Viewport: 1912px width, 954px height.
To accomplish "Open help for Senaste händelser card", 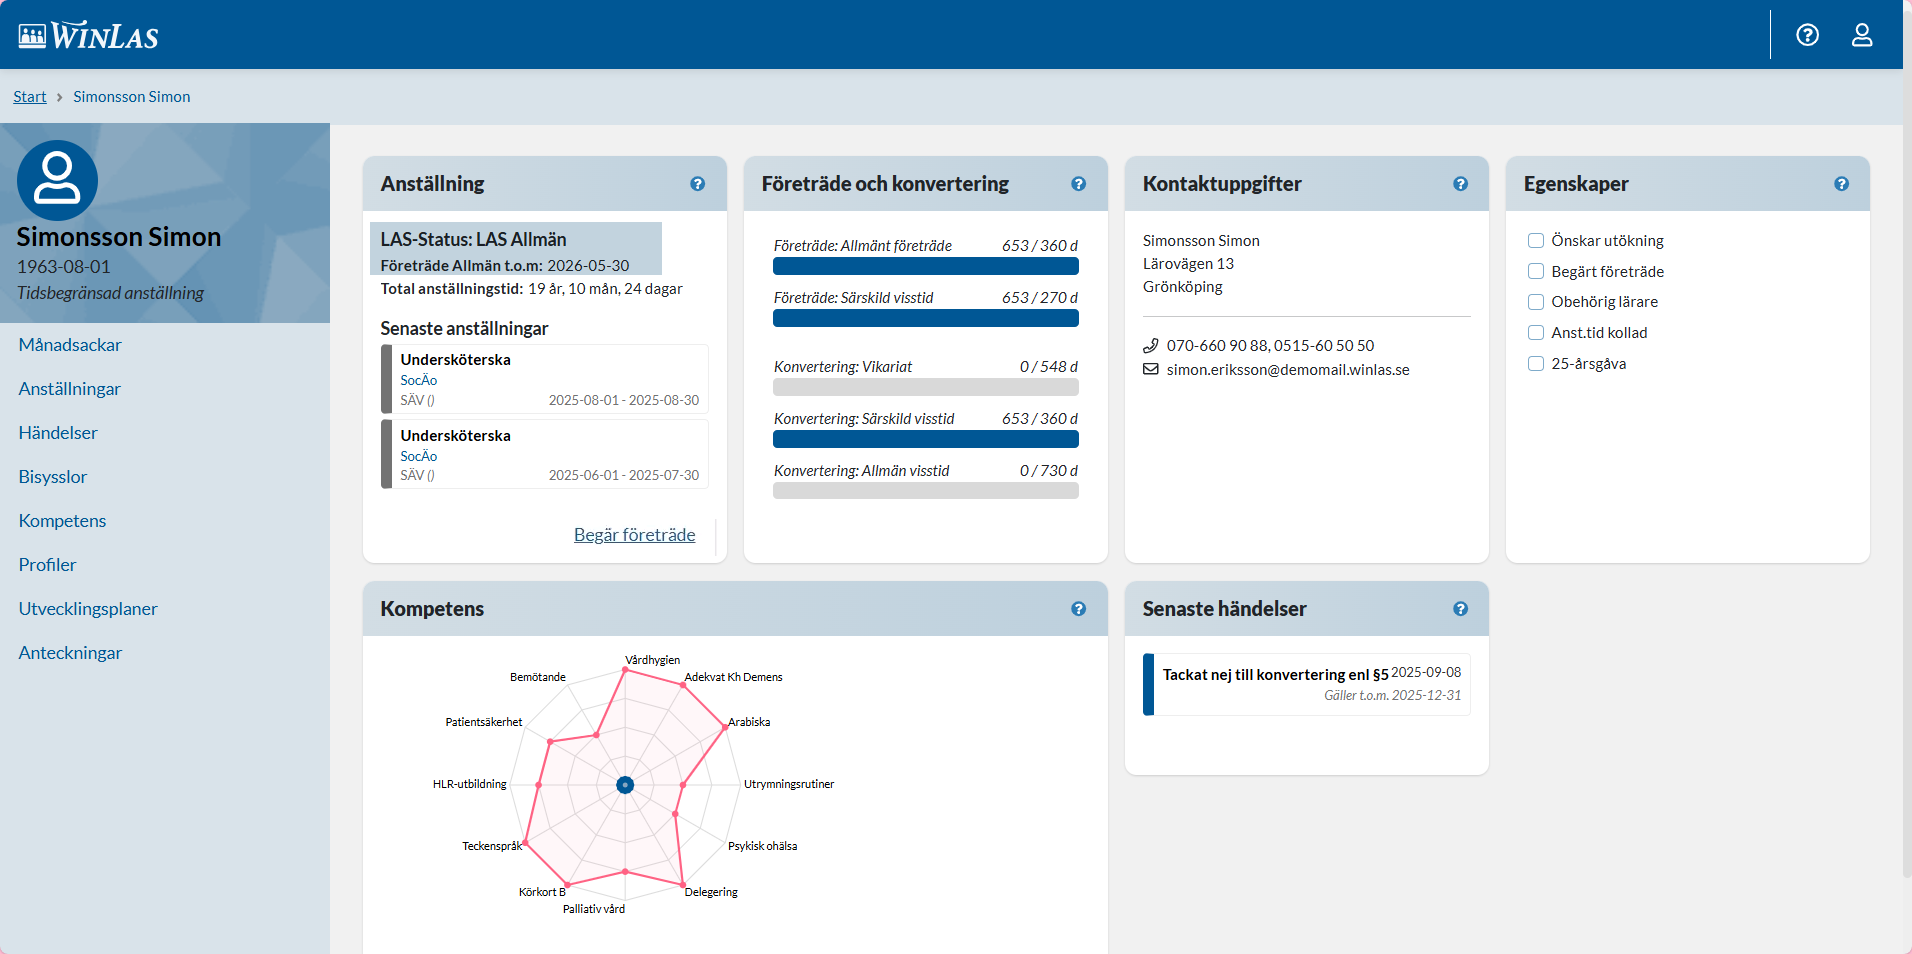I will coord(1460,609).
